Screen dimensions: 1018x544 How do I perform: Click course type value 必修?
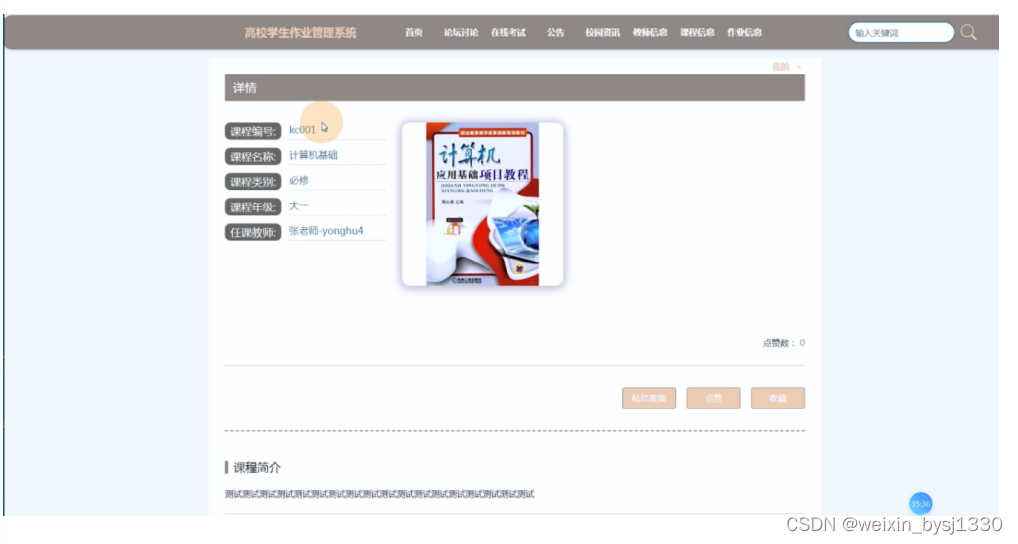point(299,180)
